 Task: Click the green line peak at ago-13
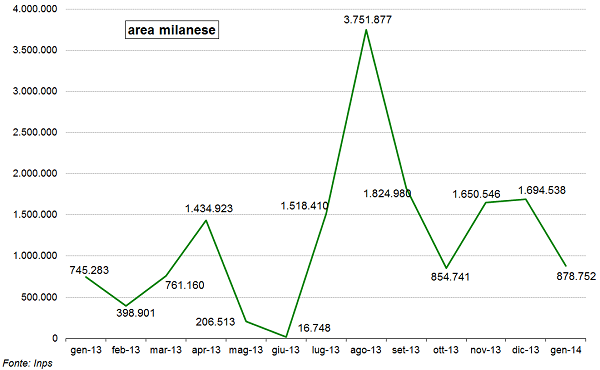[x=366, y=30]
